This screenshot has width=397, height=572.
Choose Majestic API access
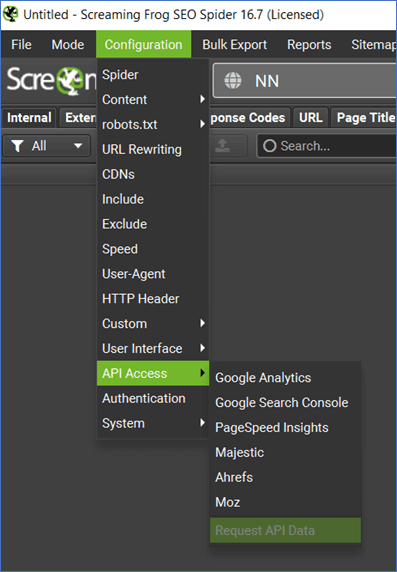click(x=285, y=452)
